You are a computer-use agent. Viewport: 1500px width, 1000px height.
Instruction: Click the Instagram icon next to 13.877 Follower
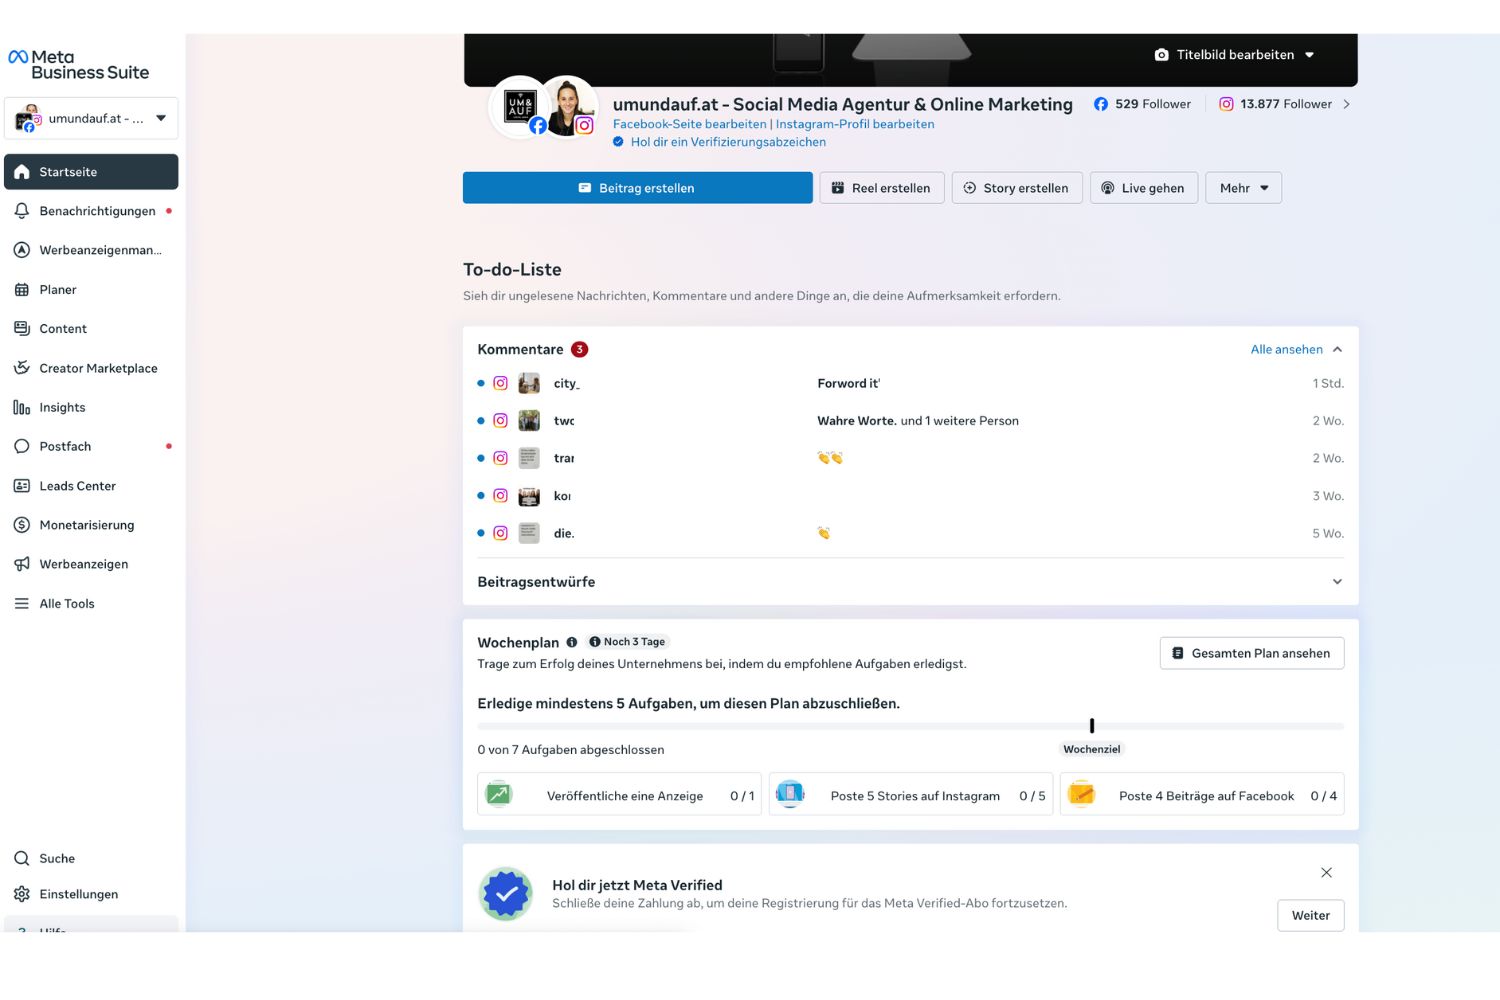click(1226, 104)
